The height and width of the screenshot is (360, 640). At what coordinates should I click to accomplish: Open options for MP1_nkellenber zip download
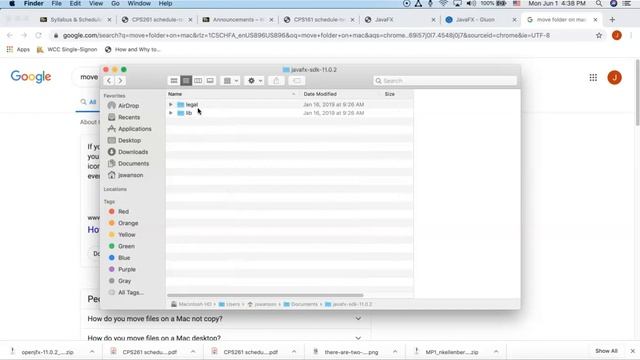[496, 351]
